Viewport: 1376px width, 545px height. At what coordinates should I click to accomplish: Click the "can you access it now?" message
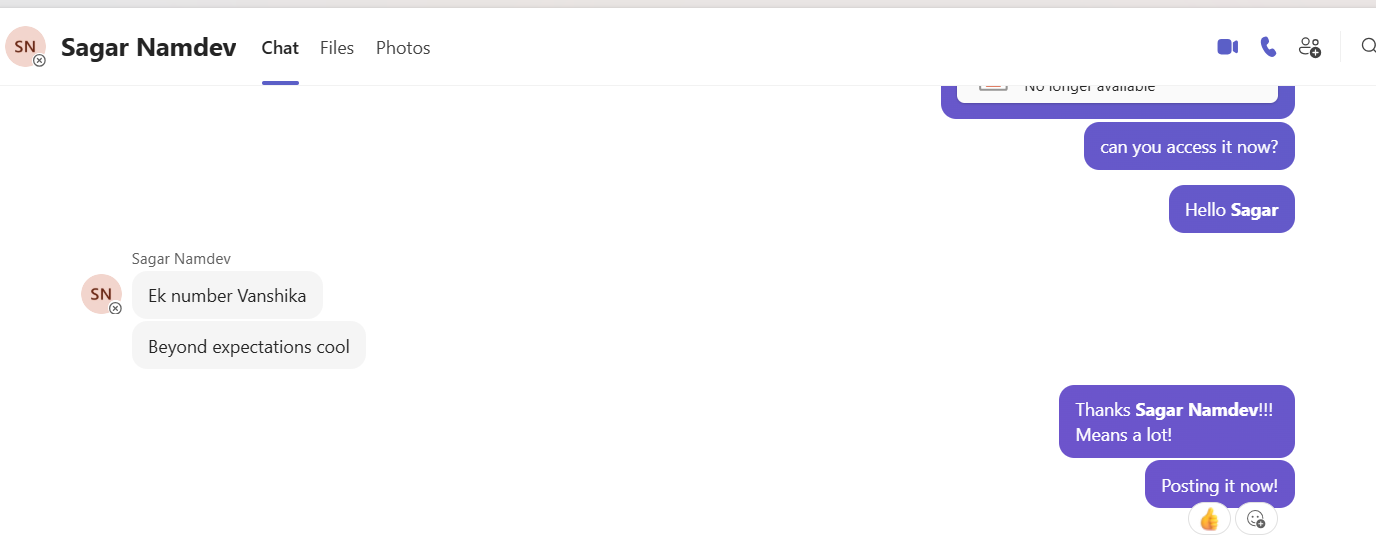[1189, 147]
